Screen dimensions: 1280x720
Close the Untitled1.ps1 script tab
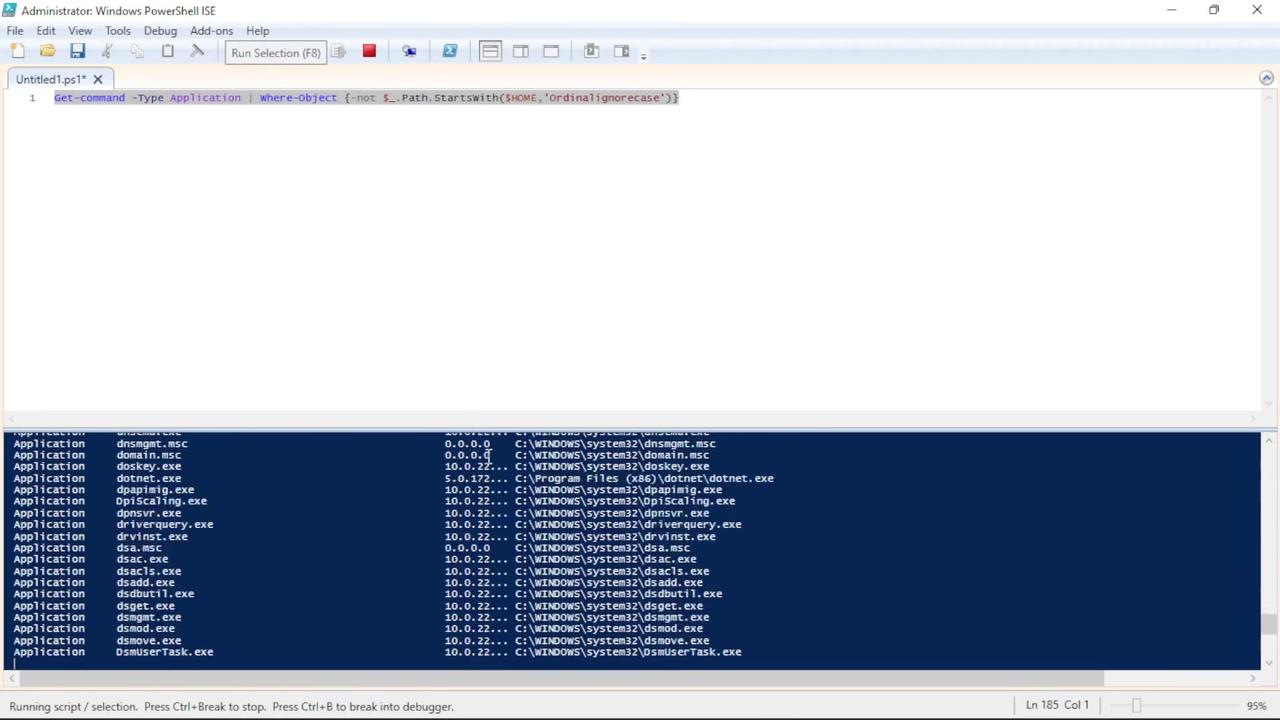point(97,79)
